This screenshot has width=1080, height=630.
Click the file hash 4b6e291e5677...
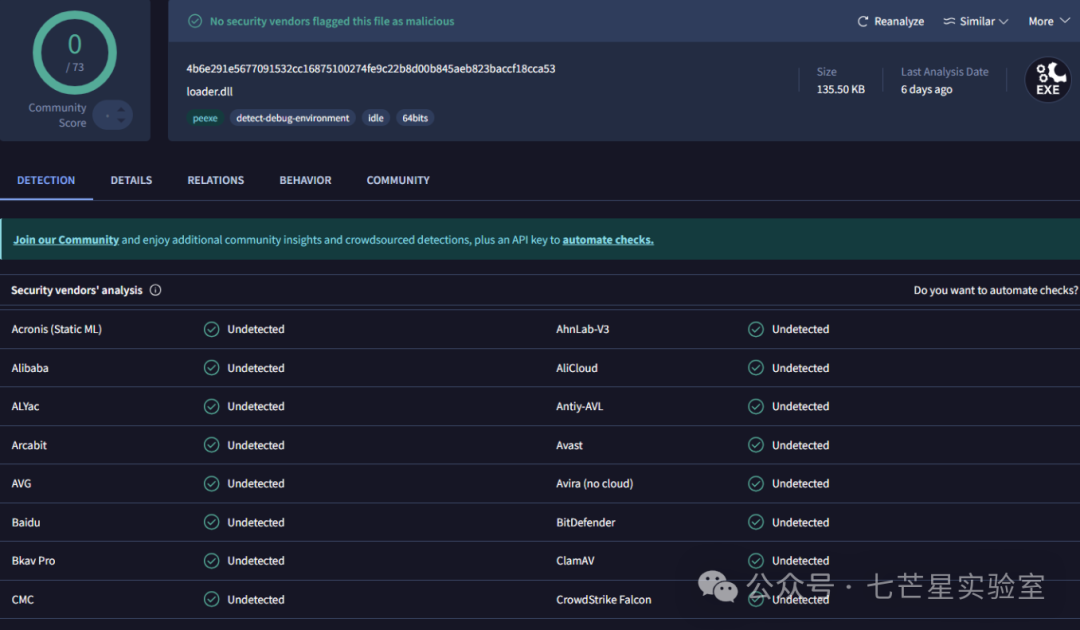(371, 68)
